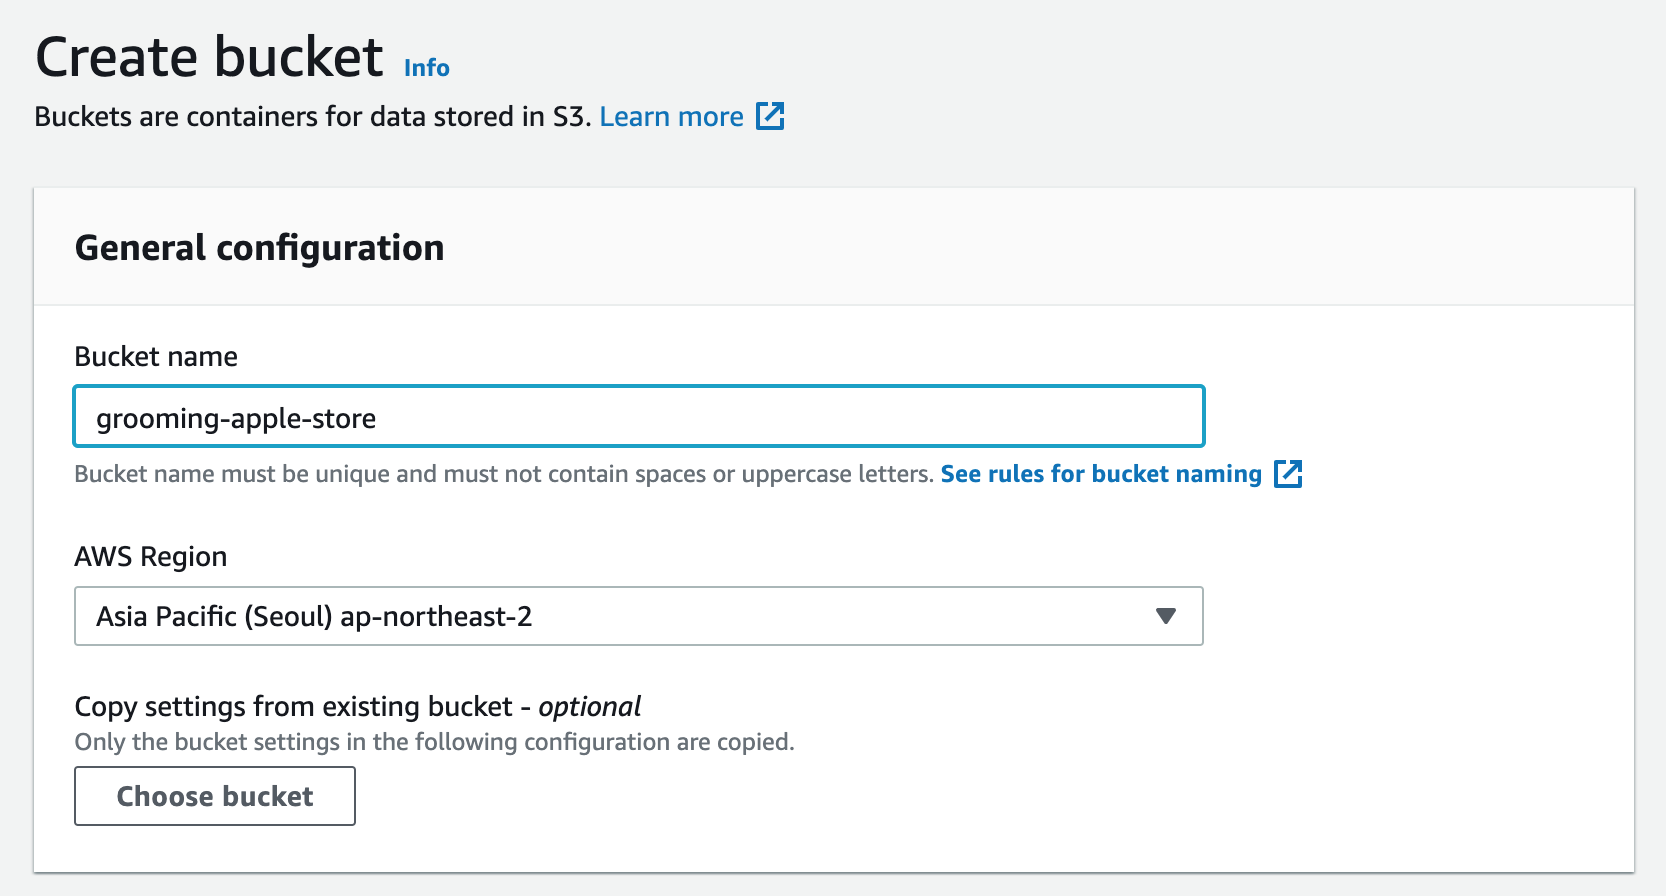Click the AWS Region dropdown arrow
This screenshot has width=1666, height=896.
coord(1165,616)
